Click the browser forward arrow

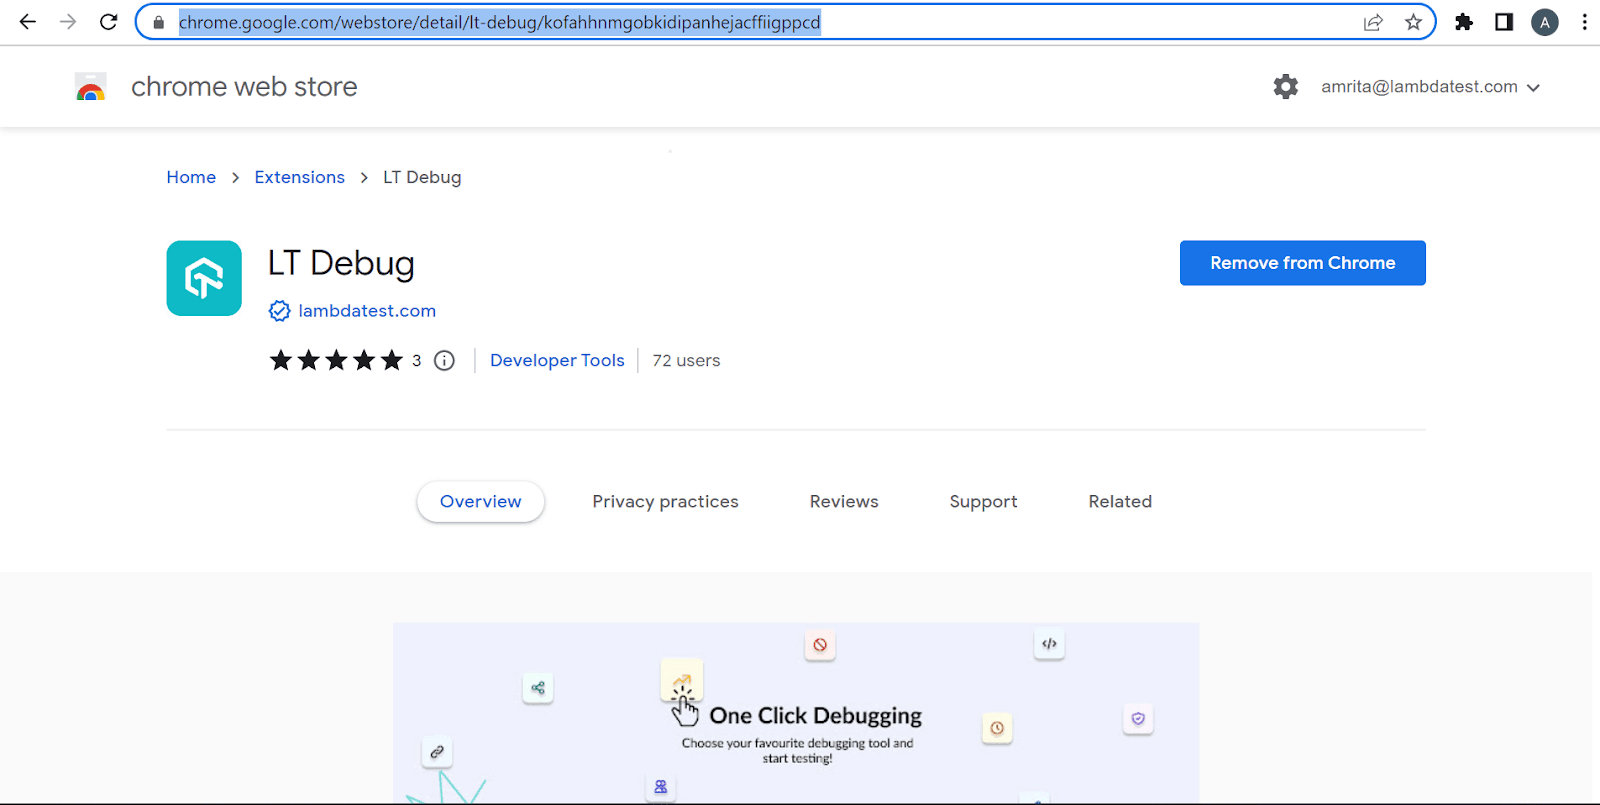click(x=68, y=22)
